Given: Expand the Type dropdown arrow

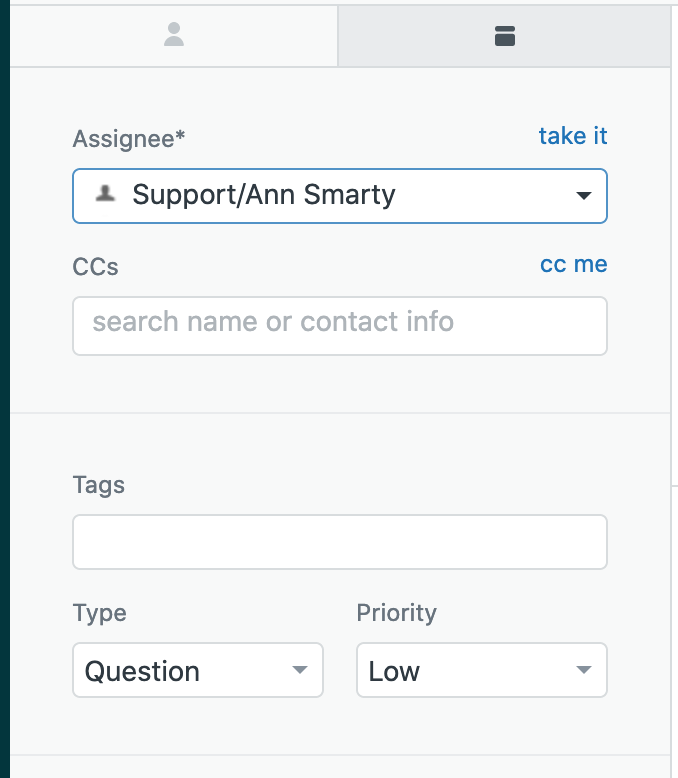Looking at the screenshot, I should click(x=300, y=670).
